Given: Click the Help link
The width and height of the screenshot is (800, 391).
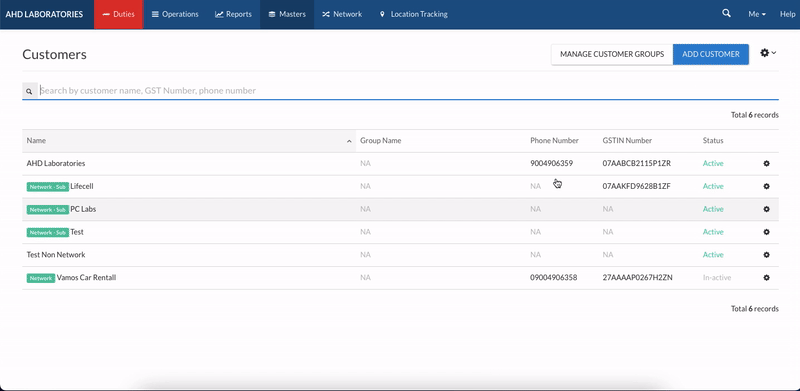Looking at the screenshot, I should (787, 14).
